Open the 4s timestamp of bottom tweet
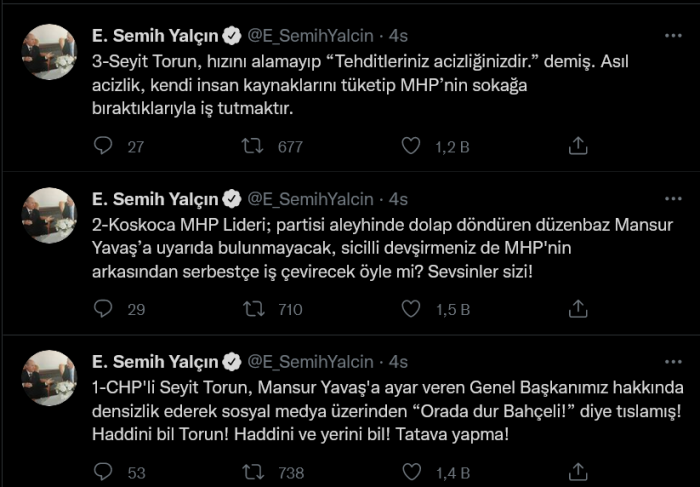The height and width of the screenshot is (487, 700). click(x=398, y=362)
